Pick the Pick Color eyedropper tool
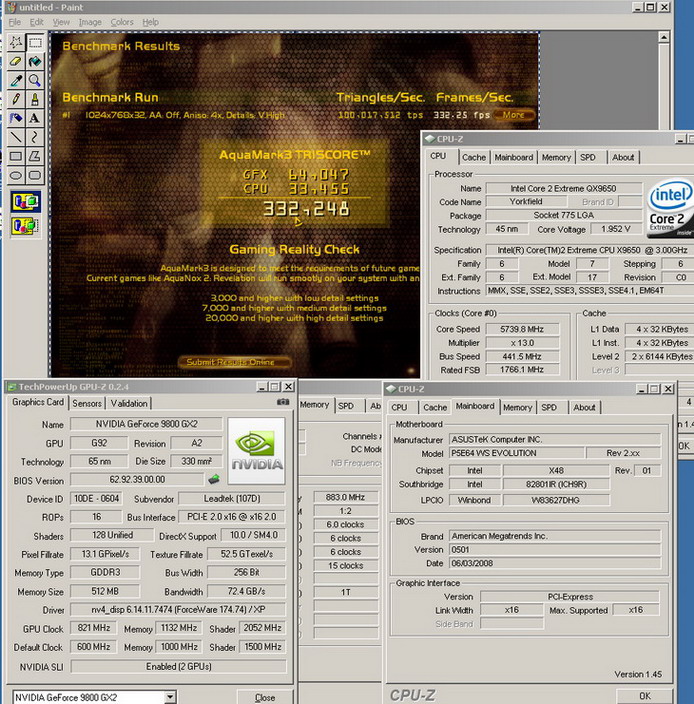Screen dimensions: 694x704 coord(16,80)
